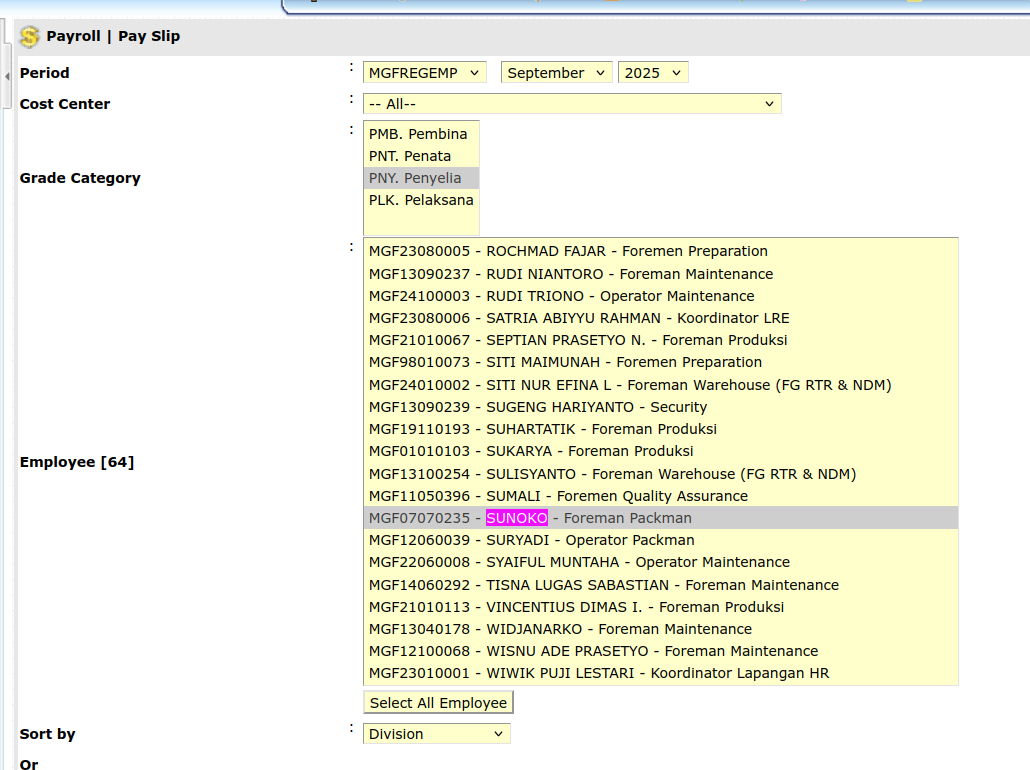Select WIWIK PUJI LESTARI, Koordinator Lapangan HR
Viewport: 1030px width, 770px height.
tap(598, 673)
